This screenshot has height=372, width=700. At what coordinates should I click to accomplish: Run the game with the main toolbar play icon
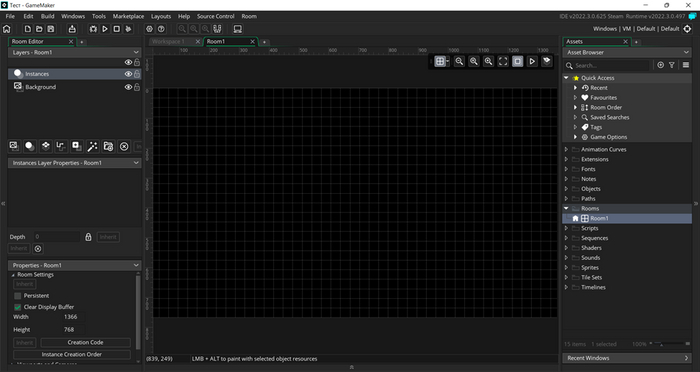point(105,29)
